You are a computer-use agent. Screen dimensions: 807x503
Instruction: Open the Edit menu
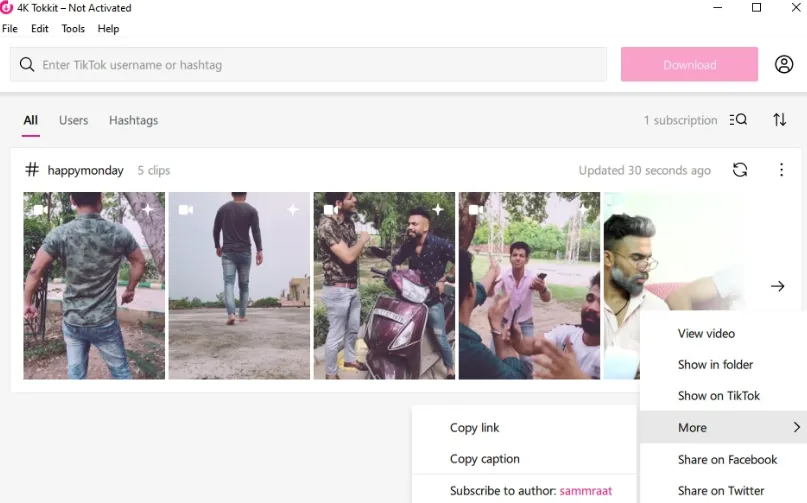tap(40, 29)
